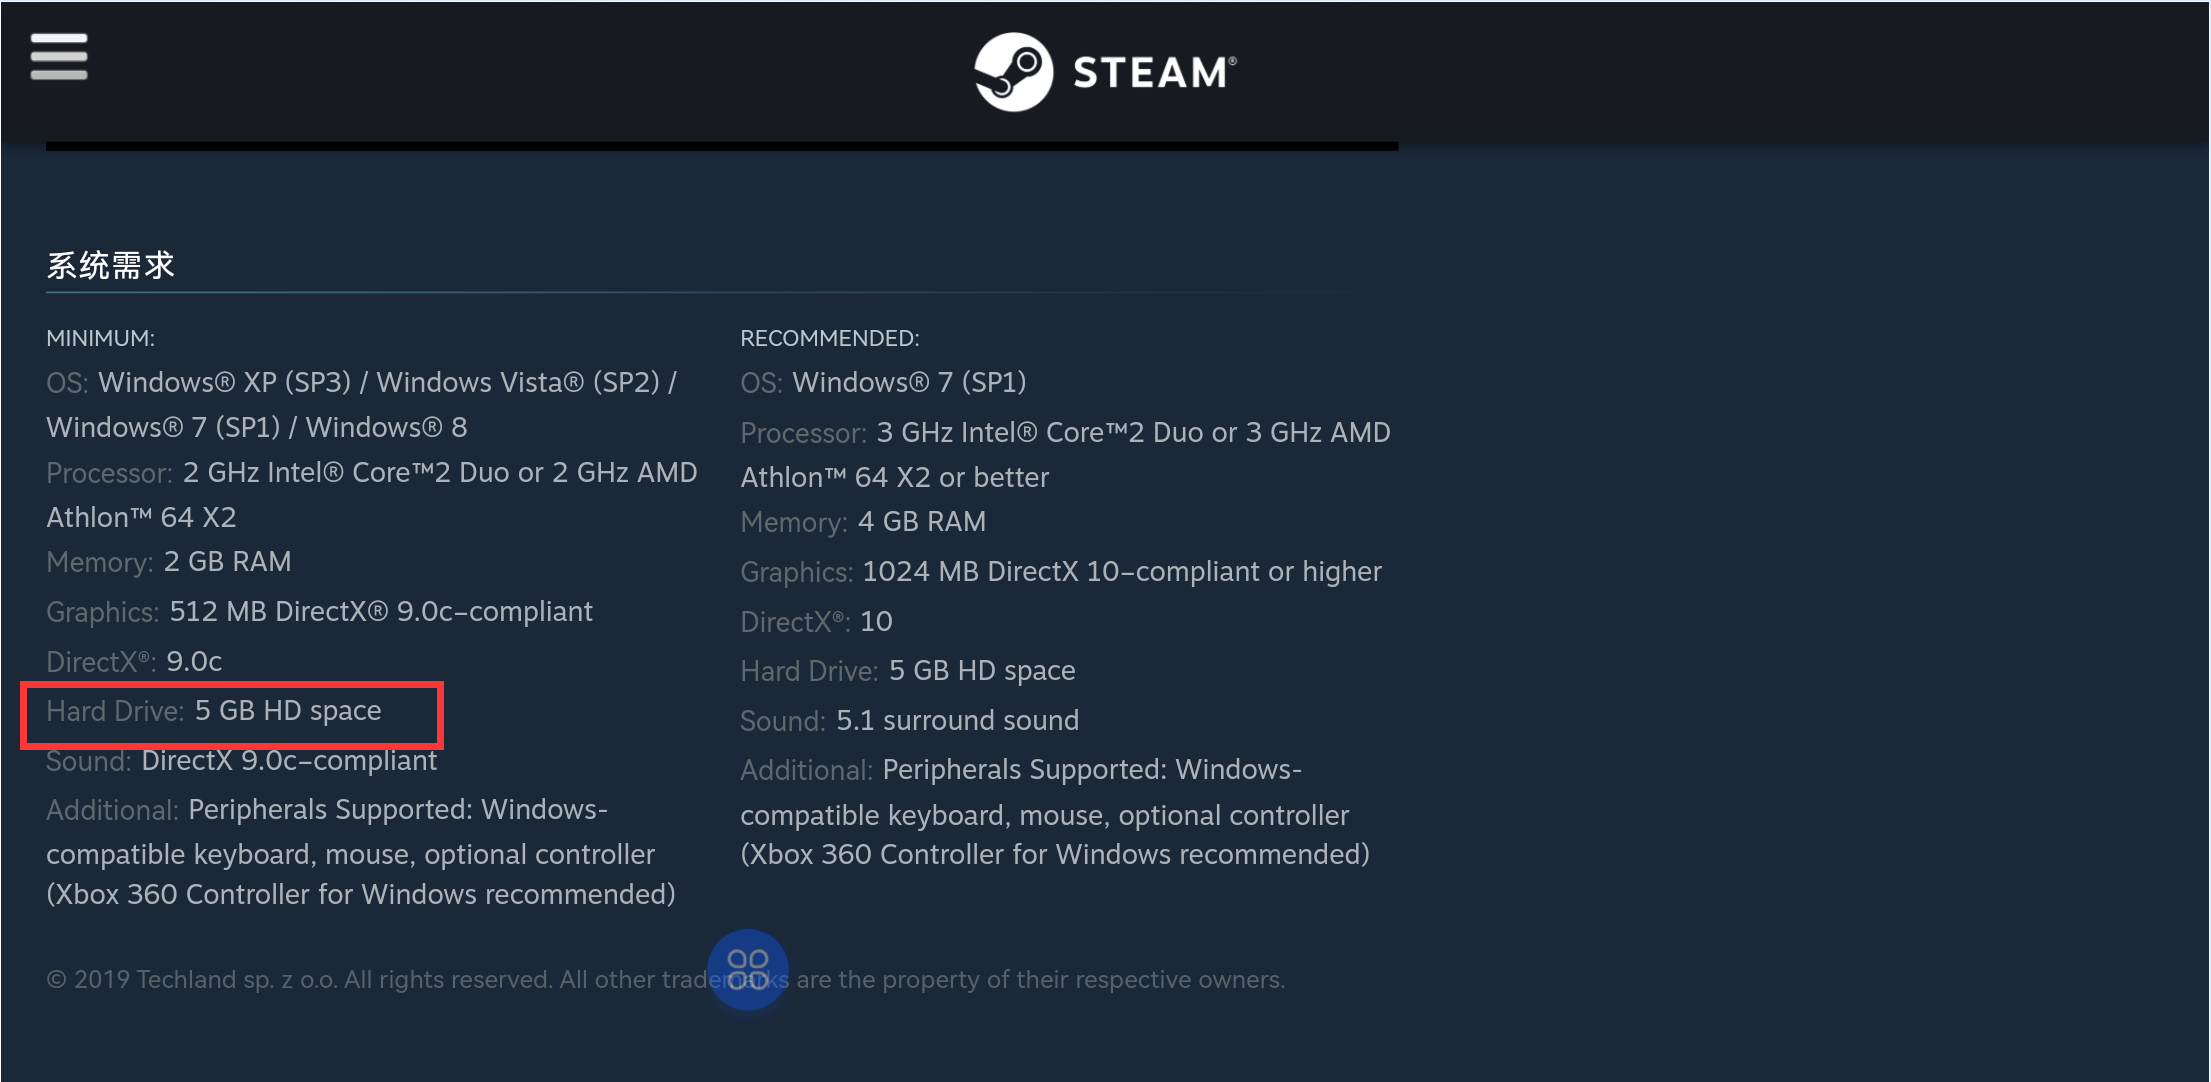This screenshot has width=2211, height=1082.
Task: Open the hamburger menu icon
Action: click(59, 56)
